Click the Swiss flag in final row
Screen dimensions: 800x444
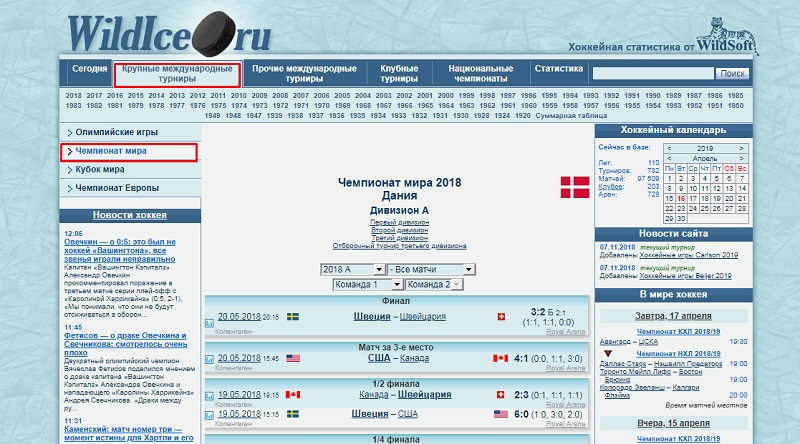point(501,317)
